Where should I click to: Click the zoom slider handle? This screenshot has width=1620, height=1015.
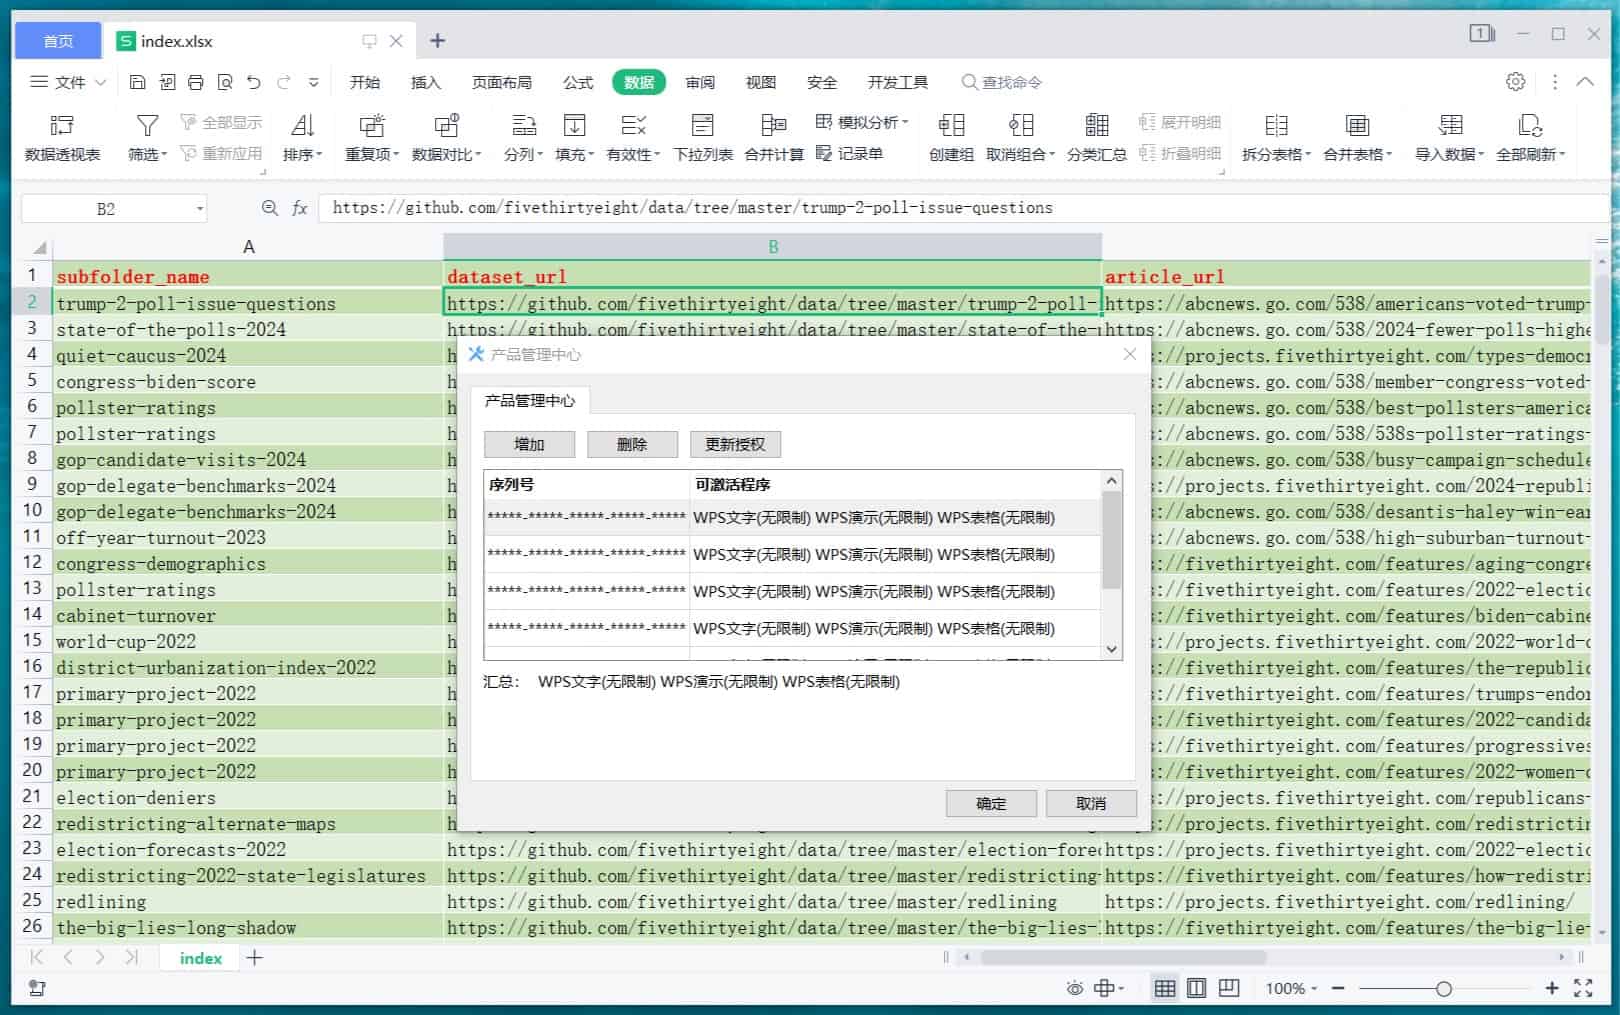(x=1443, y=988)
